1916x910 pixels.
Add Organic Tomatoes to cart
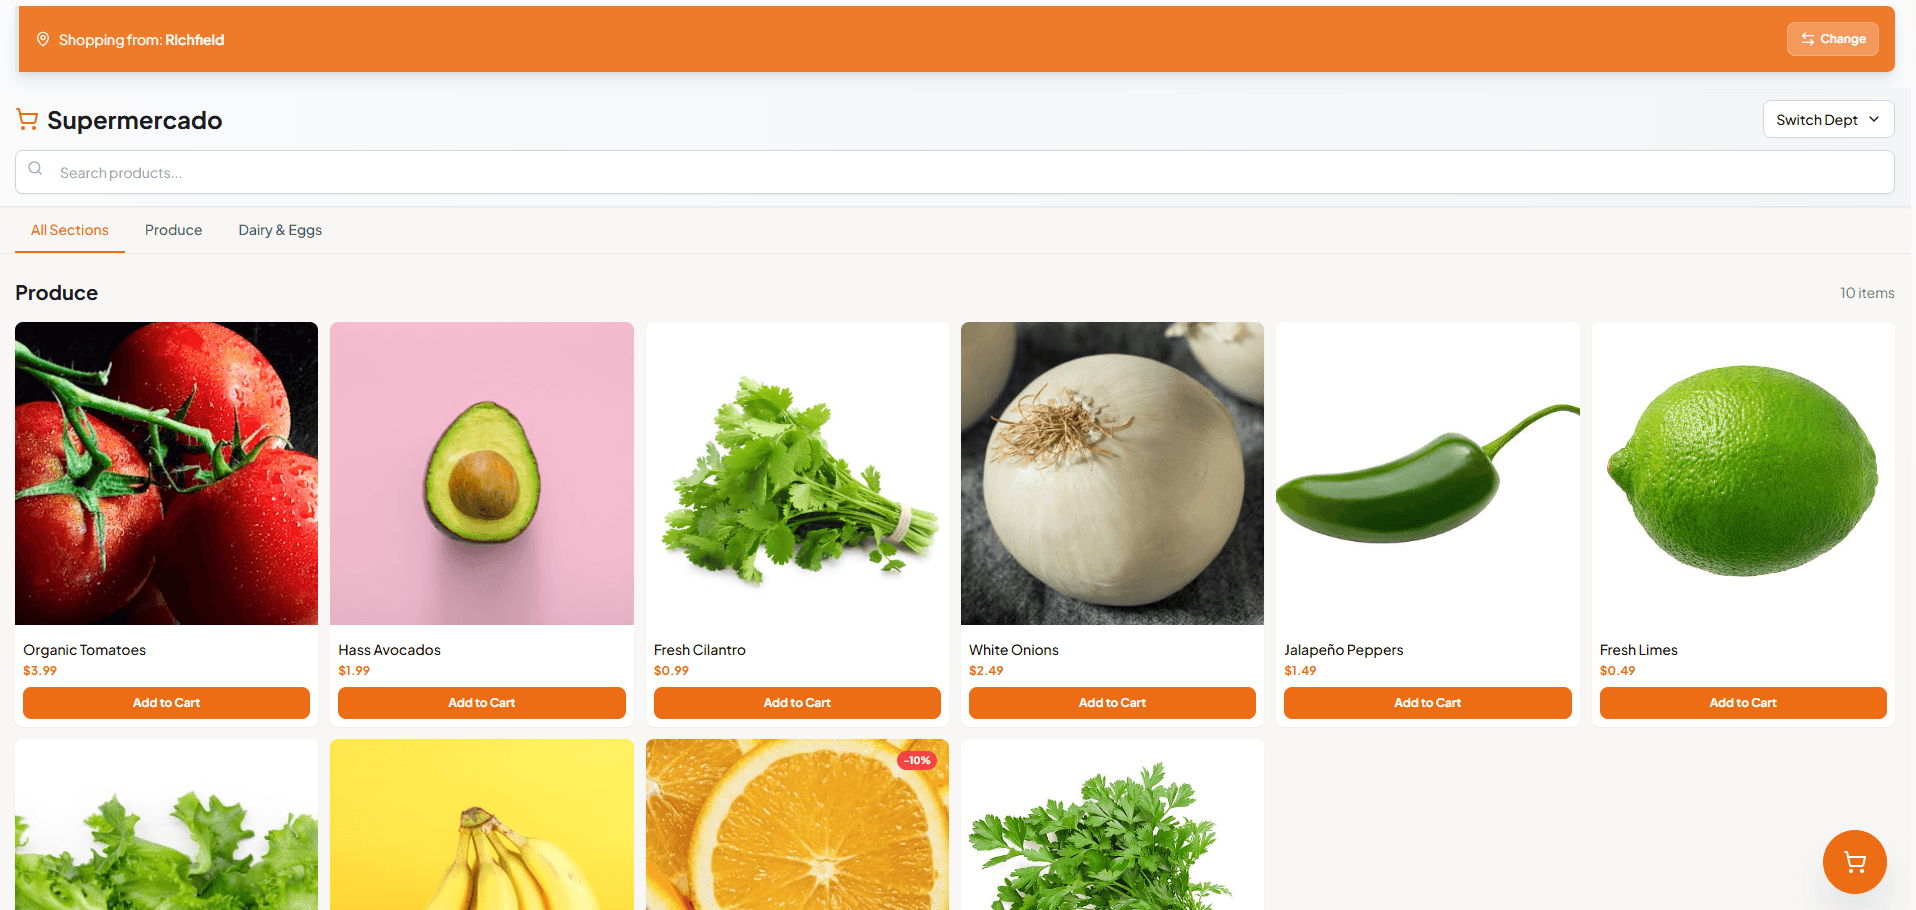[x=166, y=703]
